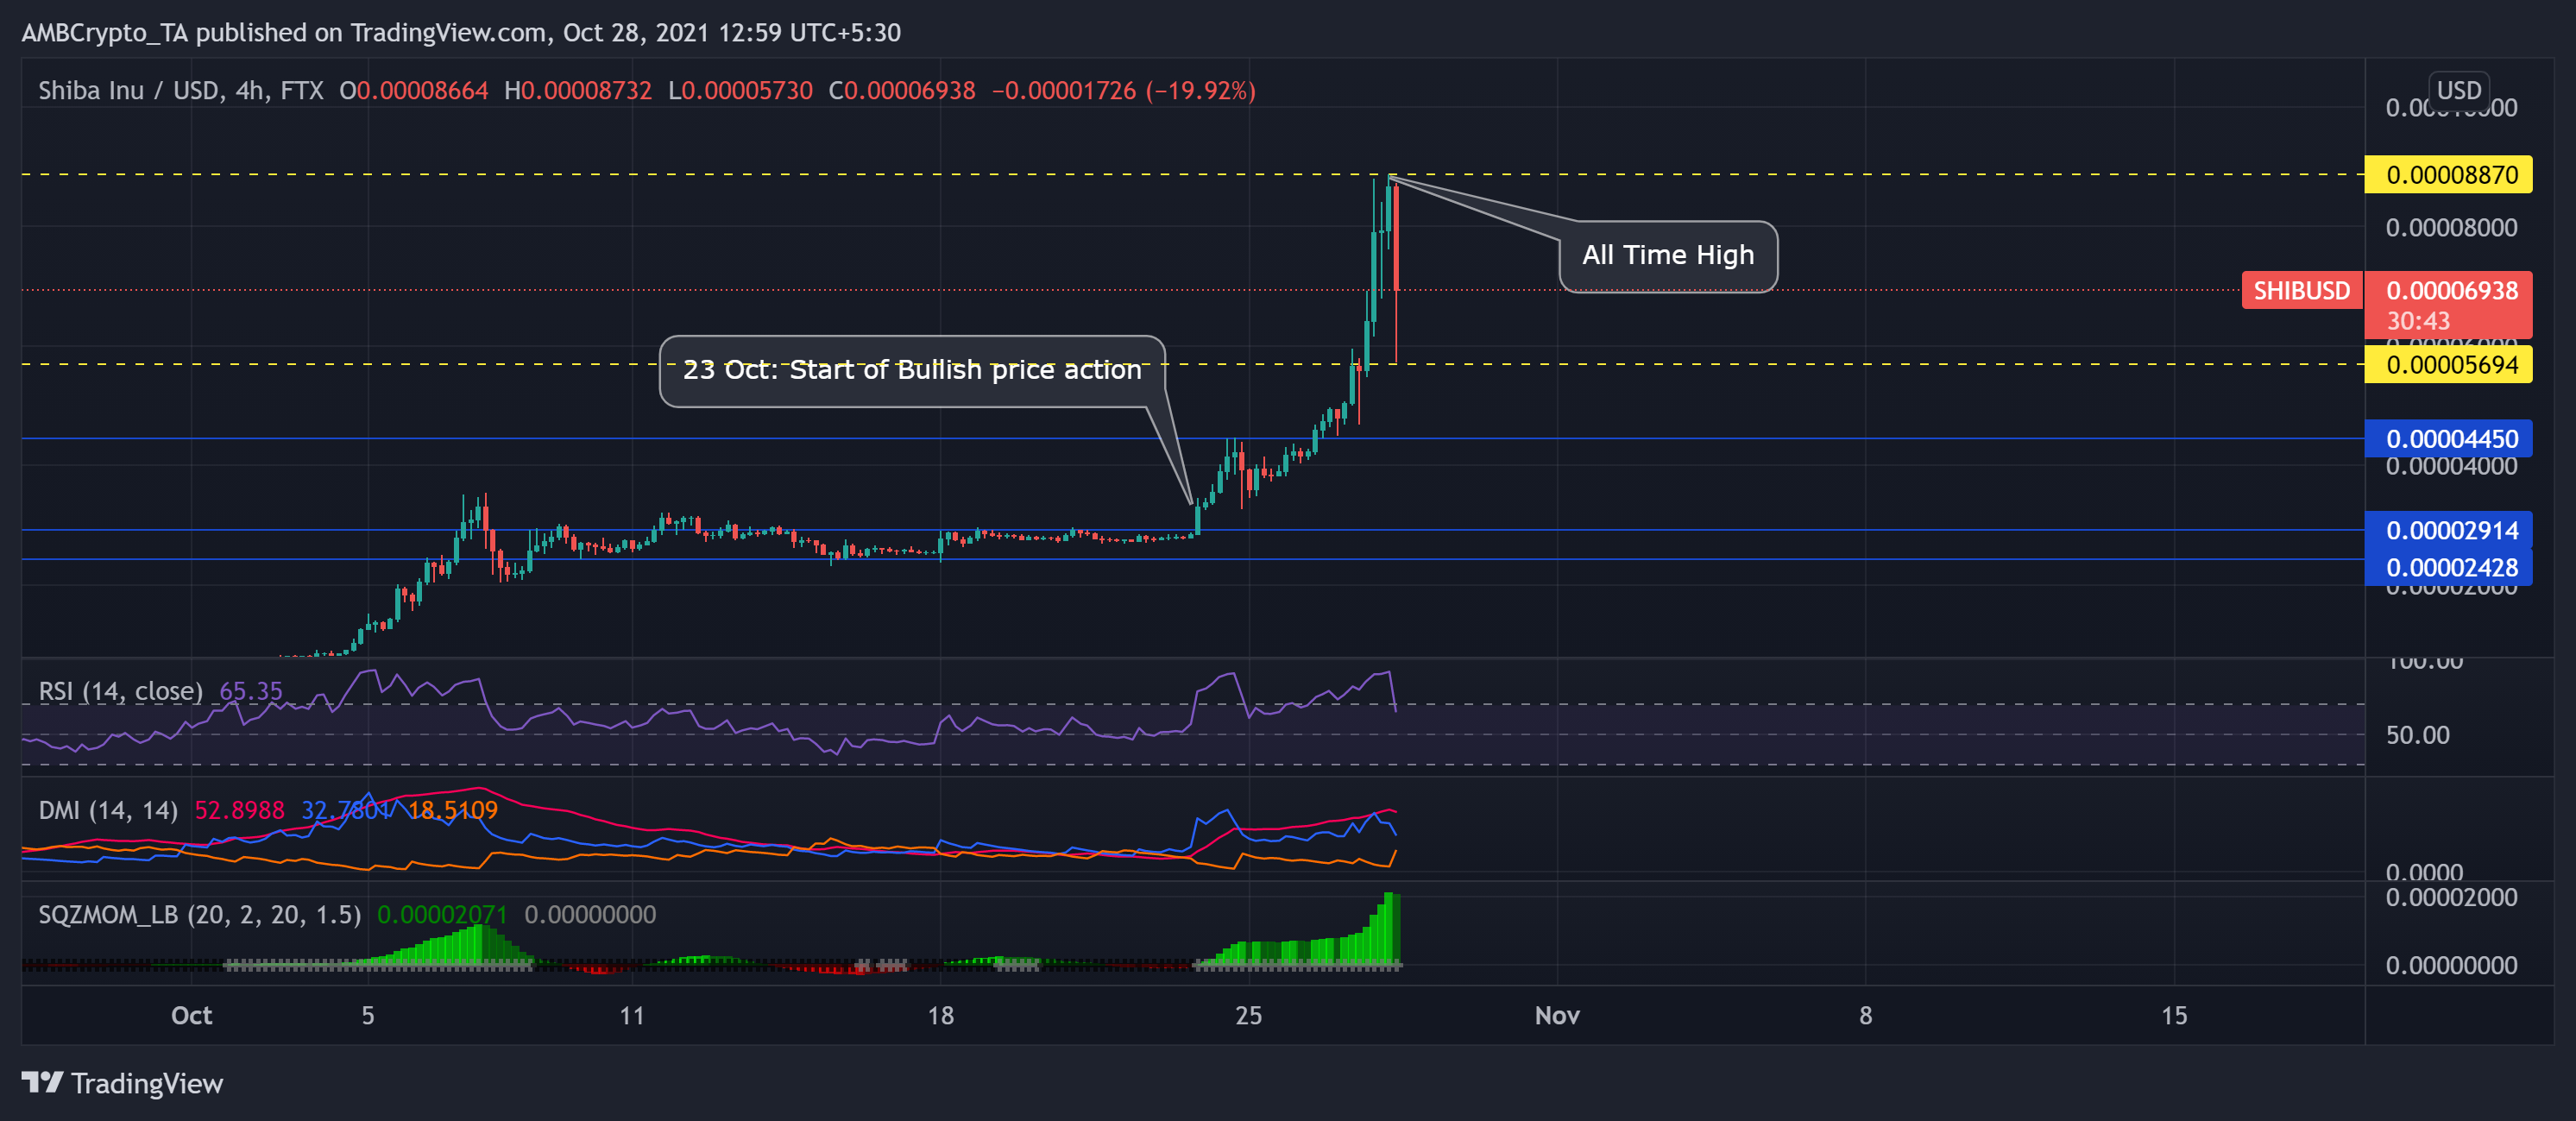This screenshot has height=1121, width=2576.
Task: Click the USD currency button
Action: tap(2458, 90)
